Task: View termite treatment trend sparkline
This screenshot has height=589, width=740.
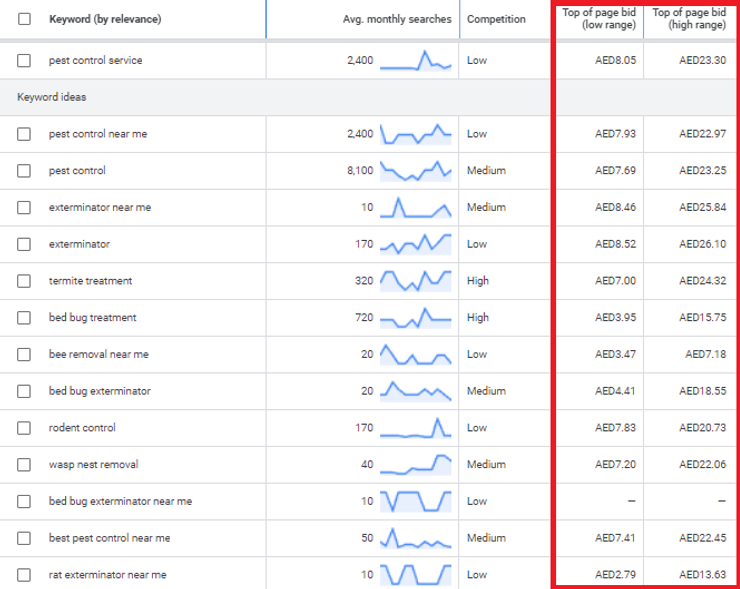Action: click(416, 281)
